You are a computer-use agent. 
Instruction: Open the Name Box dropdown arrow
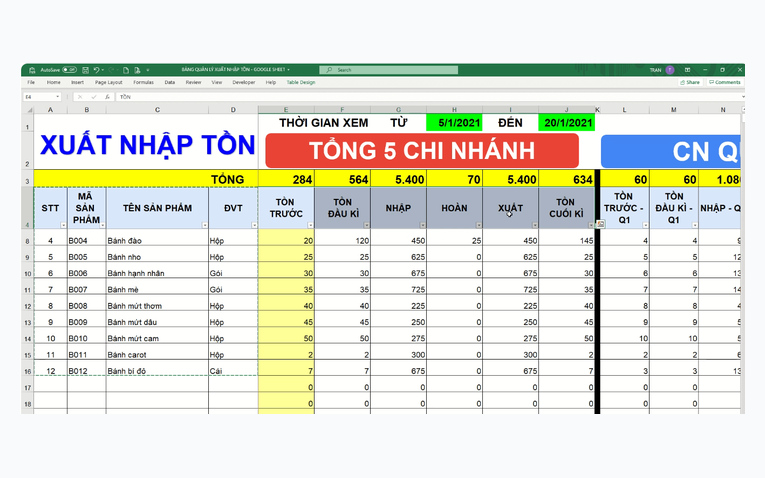click(58, 97)
